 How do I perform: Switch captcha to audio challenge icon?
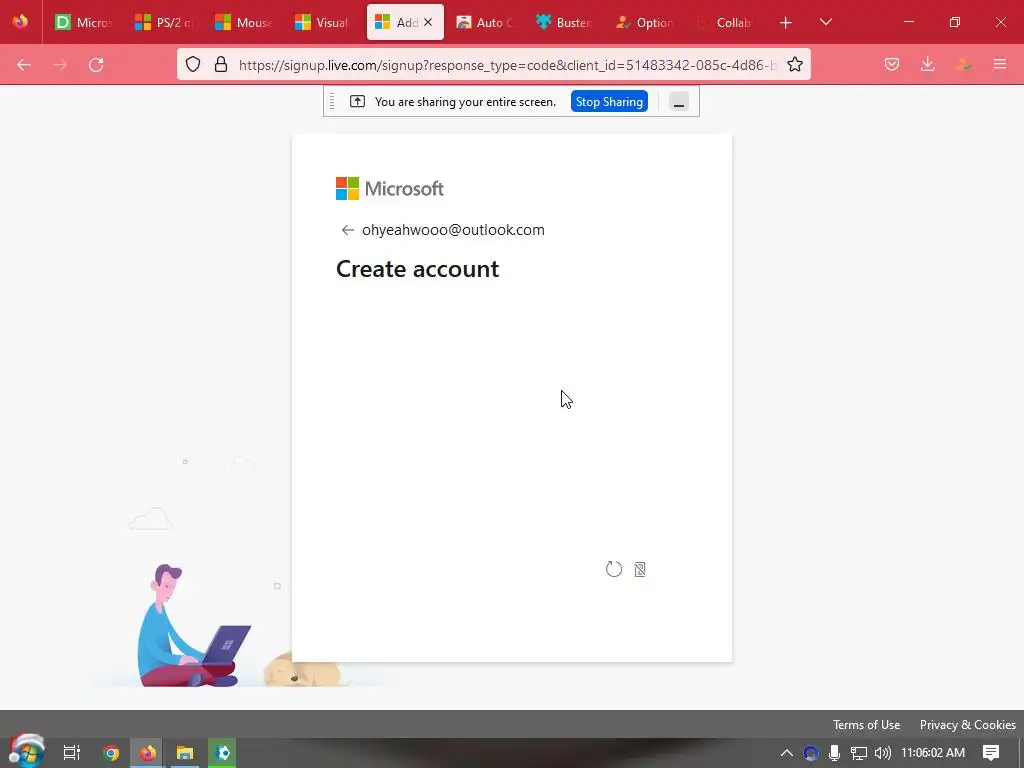[640, 569]
